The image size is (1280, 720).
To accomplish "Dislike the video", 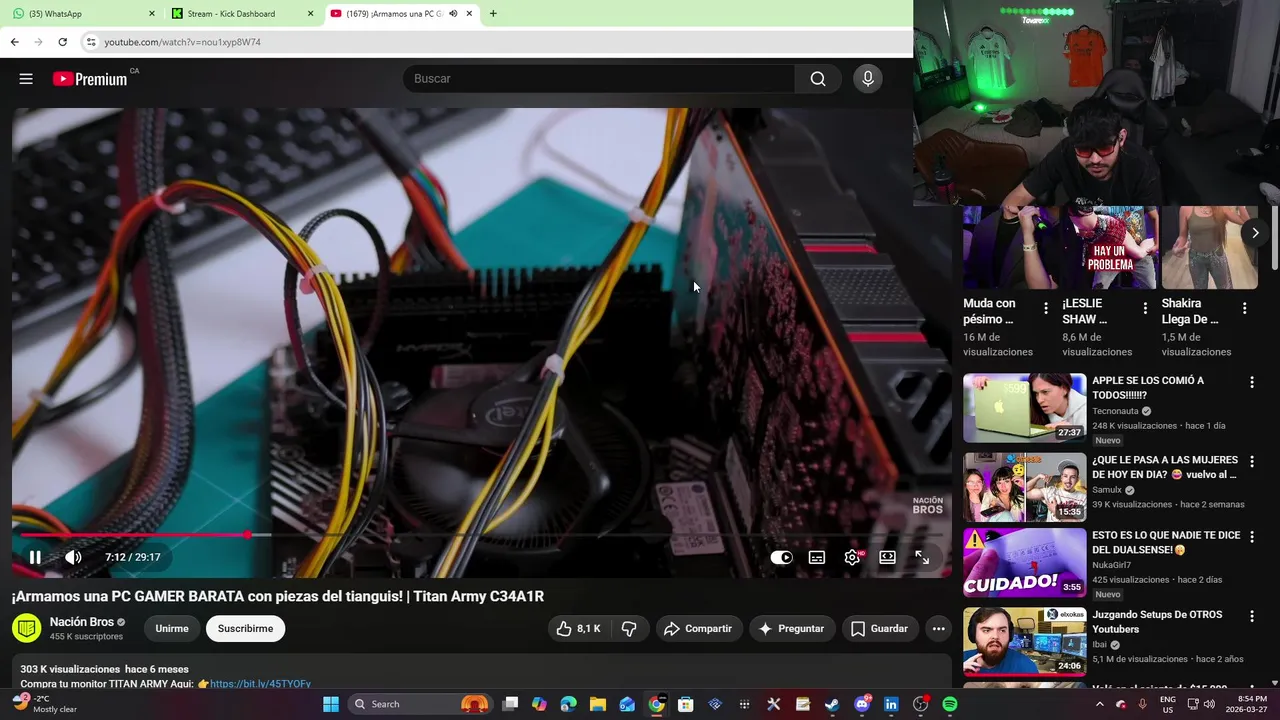I will click(629, 629).
